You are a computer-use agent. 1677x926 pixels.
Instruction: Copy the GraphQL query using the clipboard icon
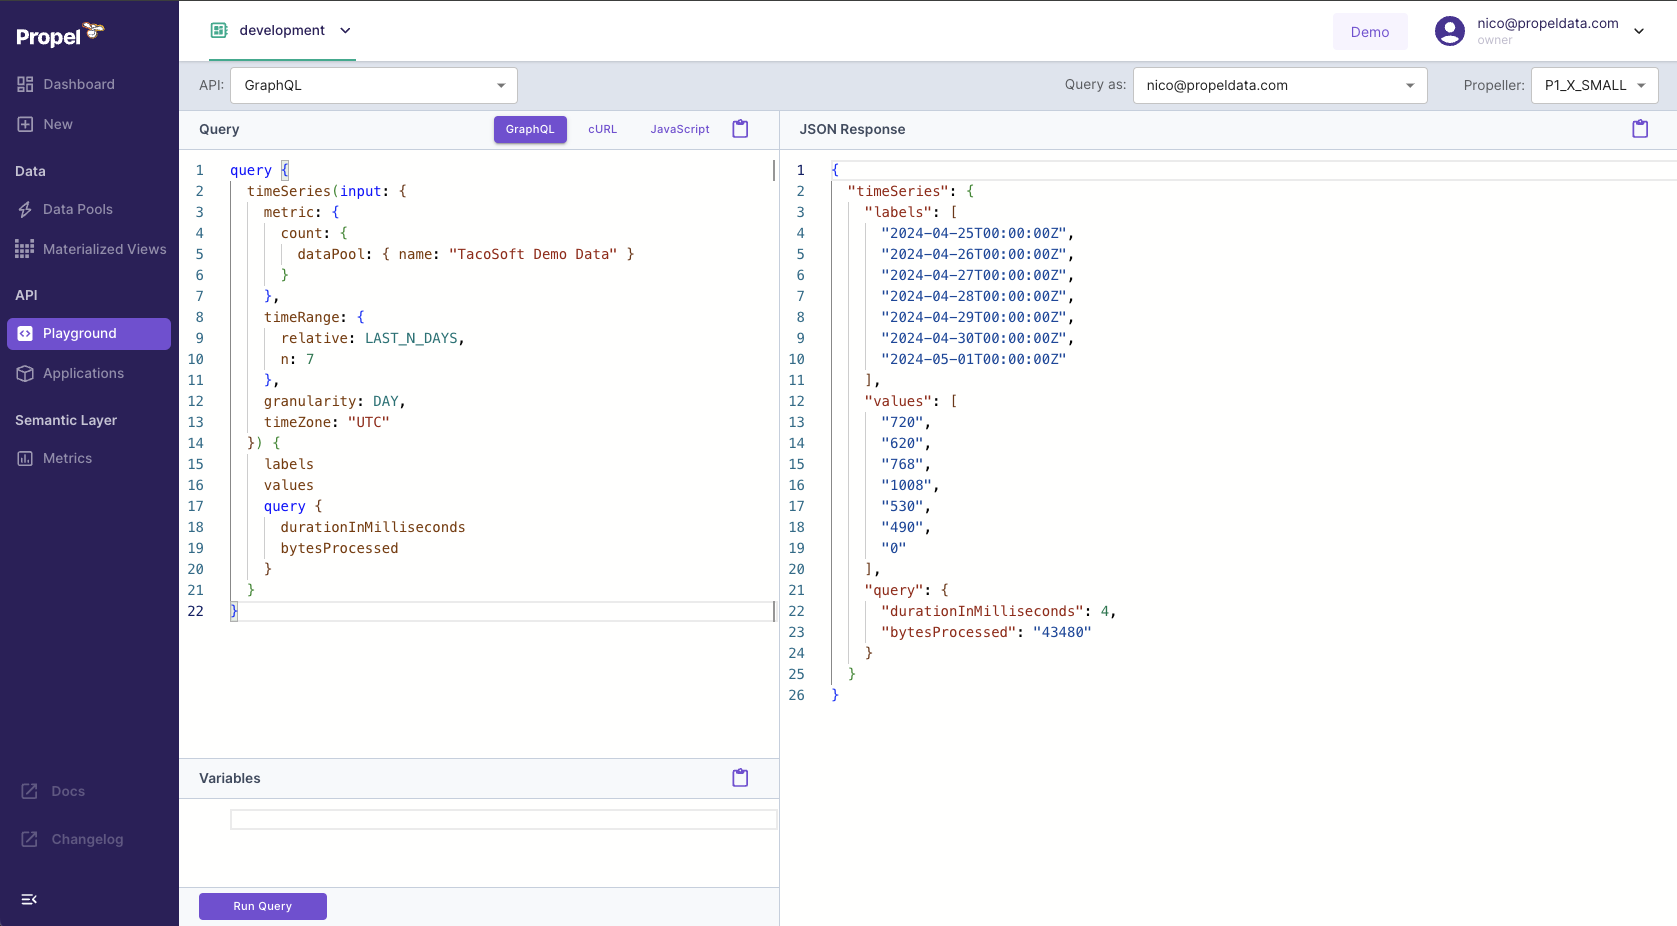(x=740, y=129)
